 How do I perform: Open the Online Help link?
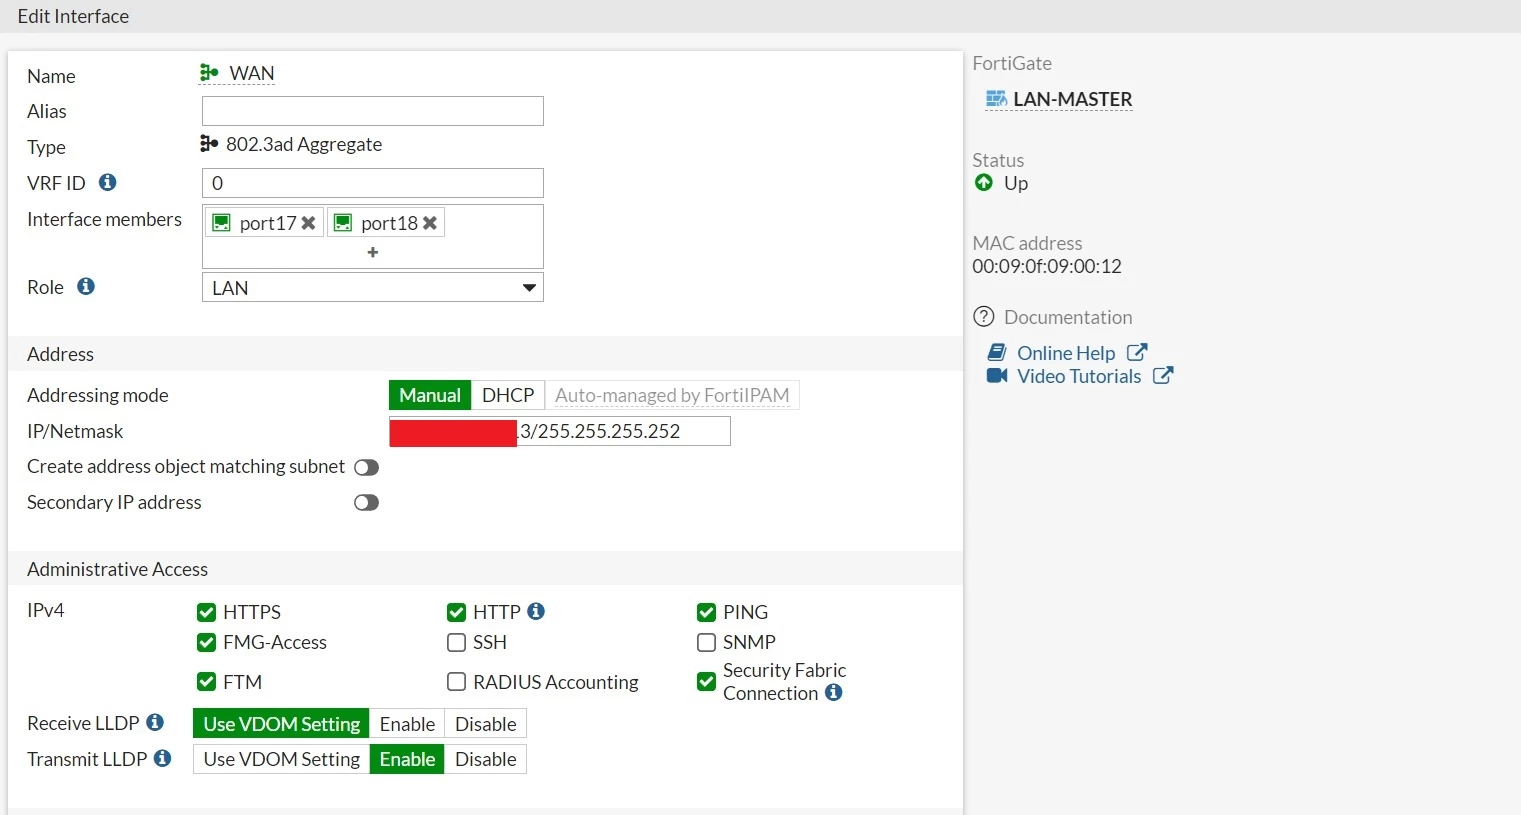click(x=1066, y=352)
